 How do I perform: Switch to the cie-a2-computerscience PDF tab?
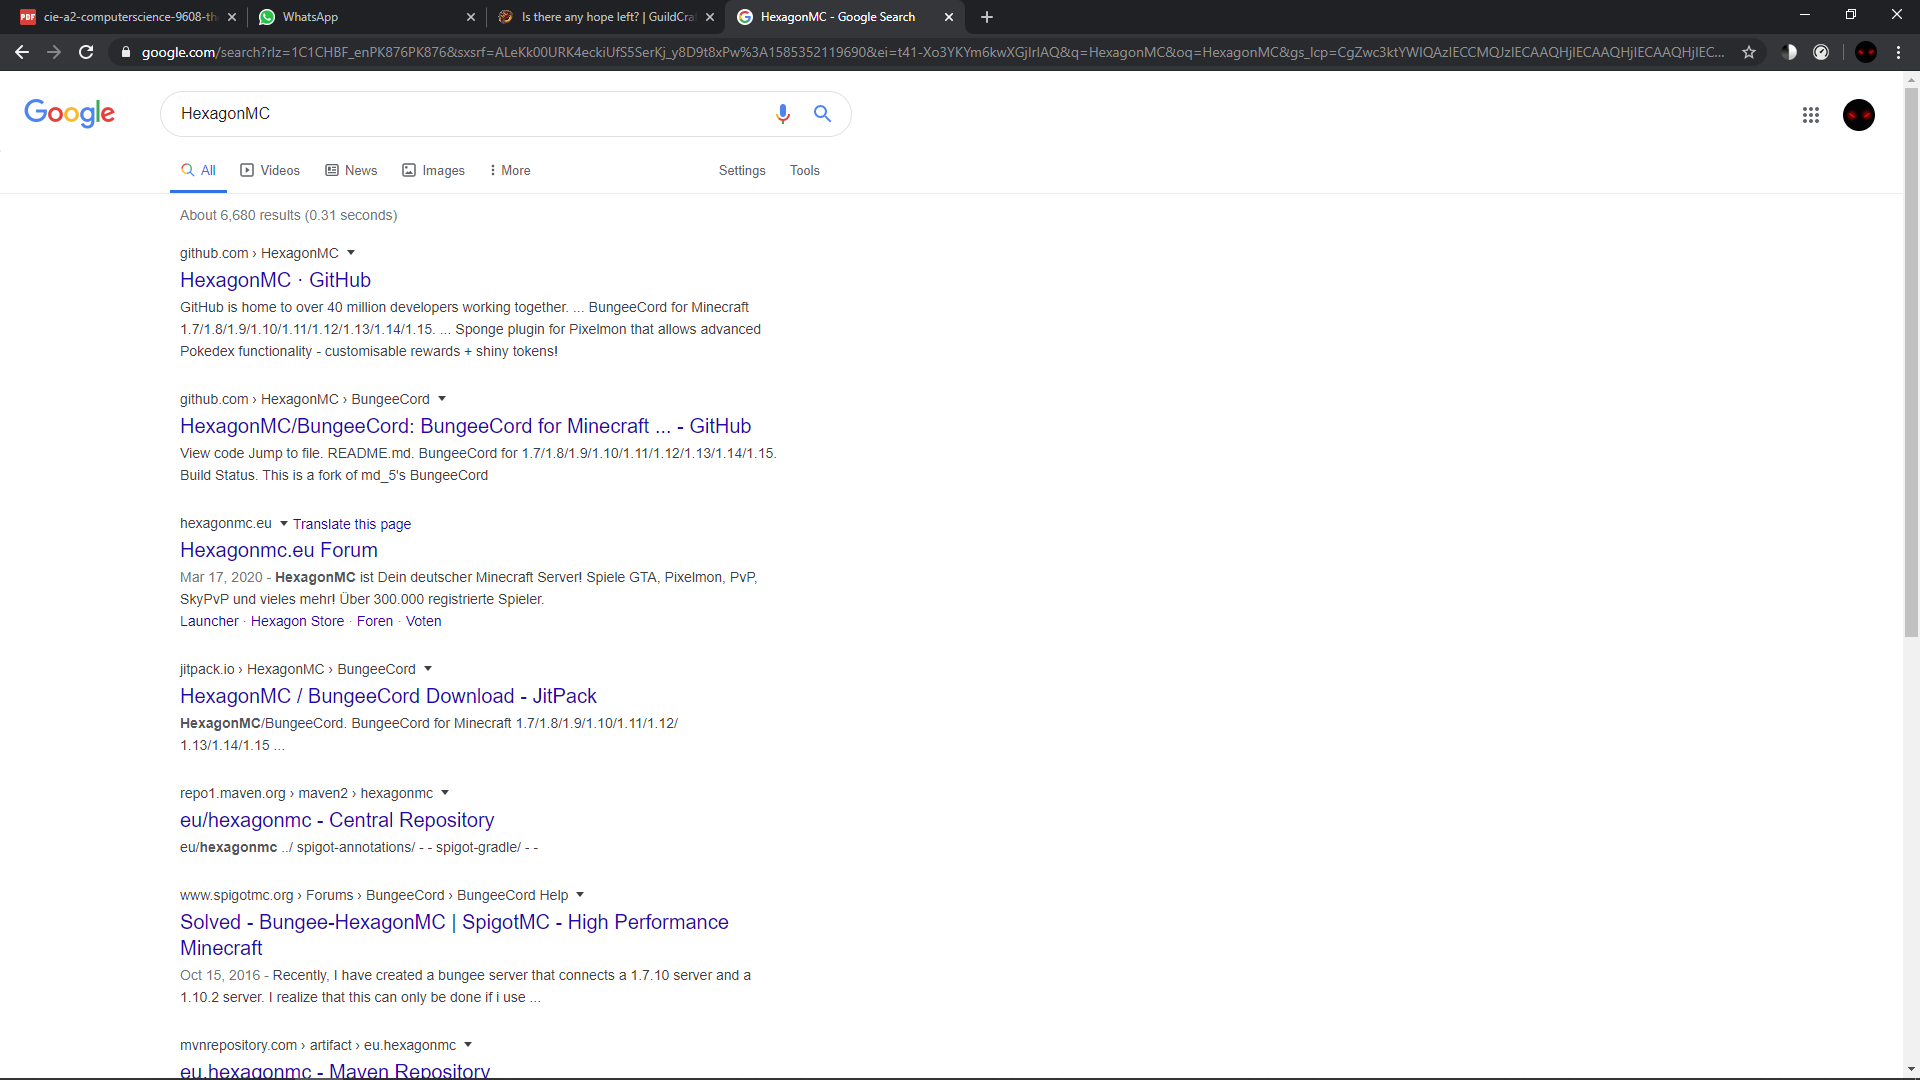click(x=125, y=17)
